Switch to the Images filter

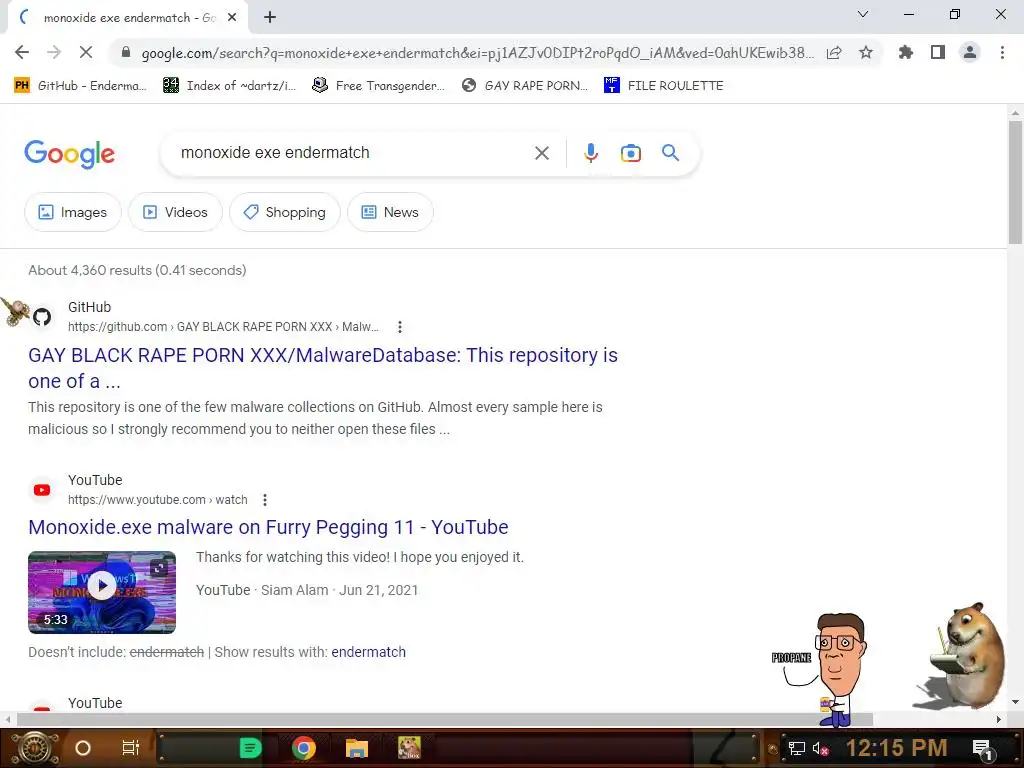72,212
